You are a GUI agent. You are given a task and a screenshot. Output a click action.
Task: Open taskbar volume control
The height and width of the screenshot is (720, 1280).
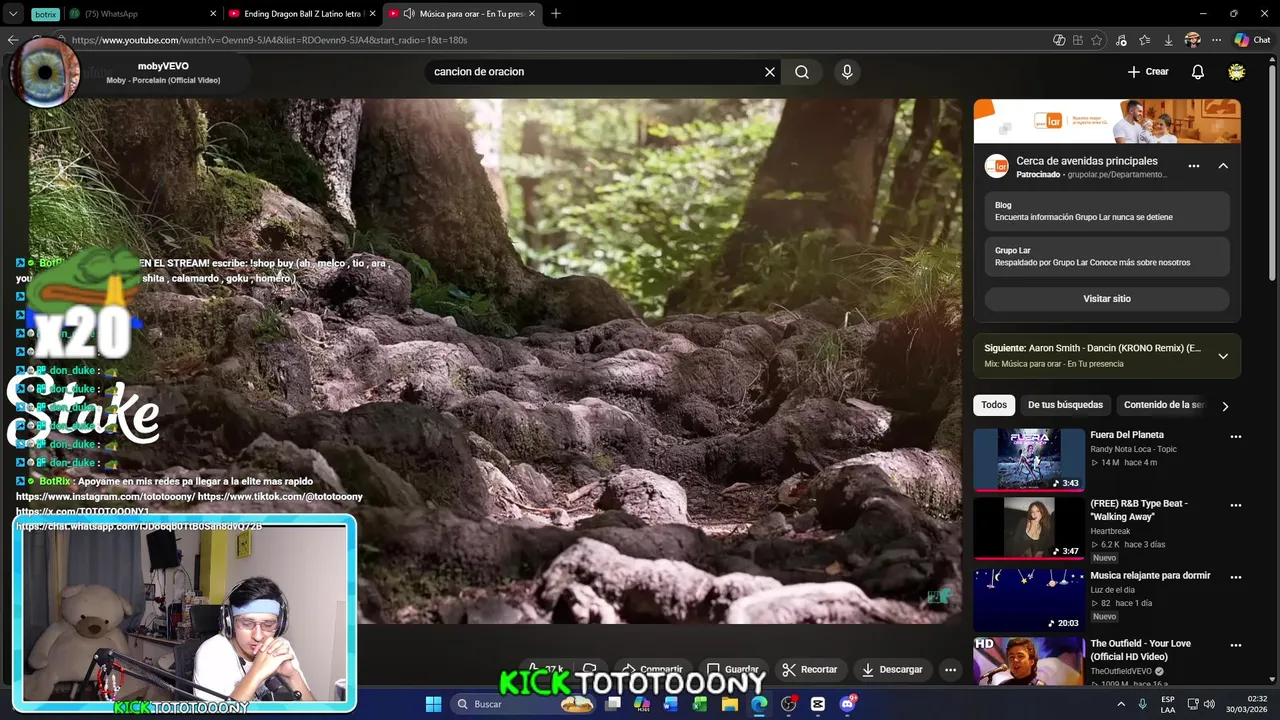(x=1209, y=704)
